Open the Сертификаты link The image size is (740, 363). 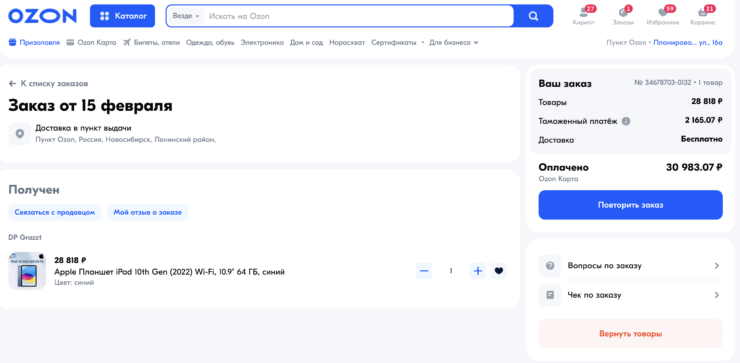coord(394,42)
